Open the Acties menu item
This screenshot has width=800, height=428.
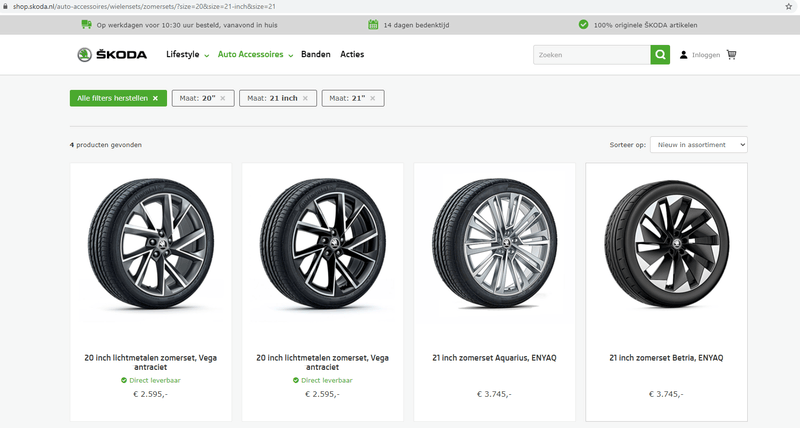coord(351,55)
